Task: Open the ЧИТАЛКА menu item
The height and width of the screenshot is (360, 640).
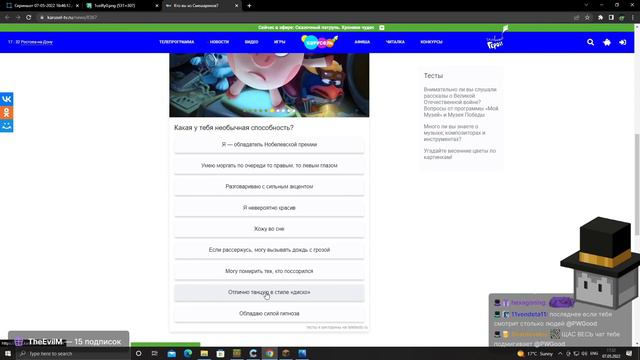Action: [395, 42]
